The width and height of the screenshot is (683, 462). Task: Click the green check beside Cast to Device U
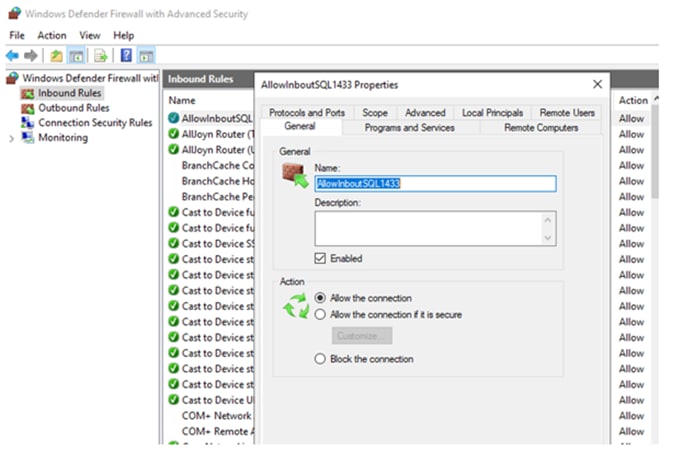coord(174,400)
